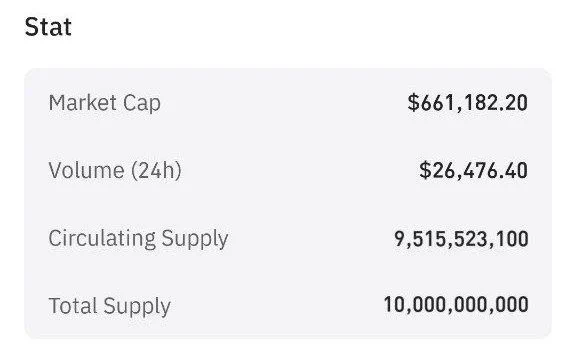
Task: Click the (24h) part of Volume label
Action: 156,170
